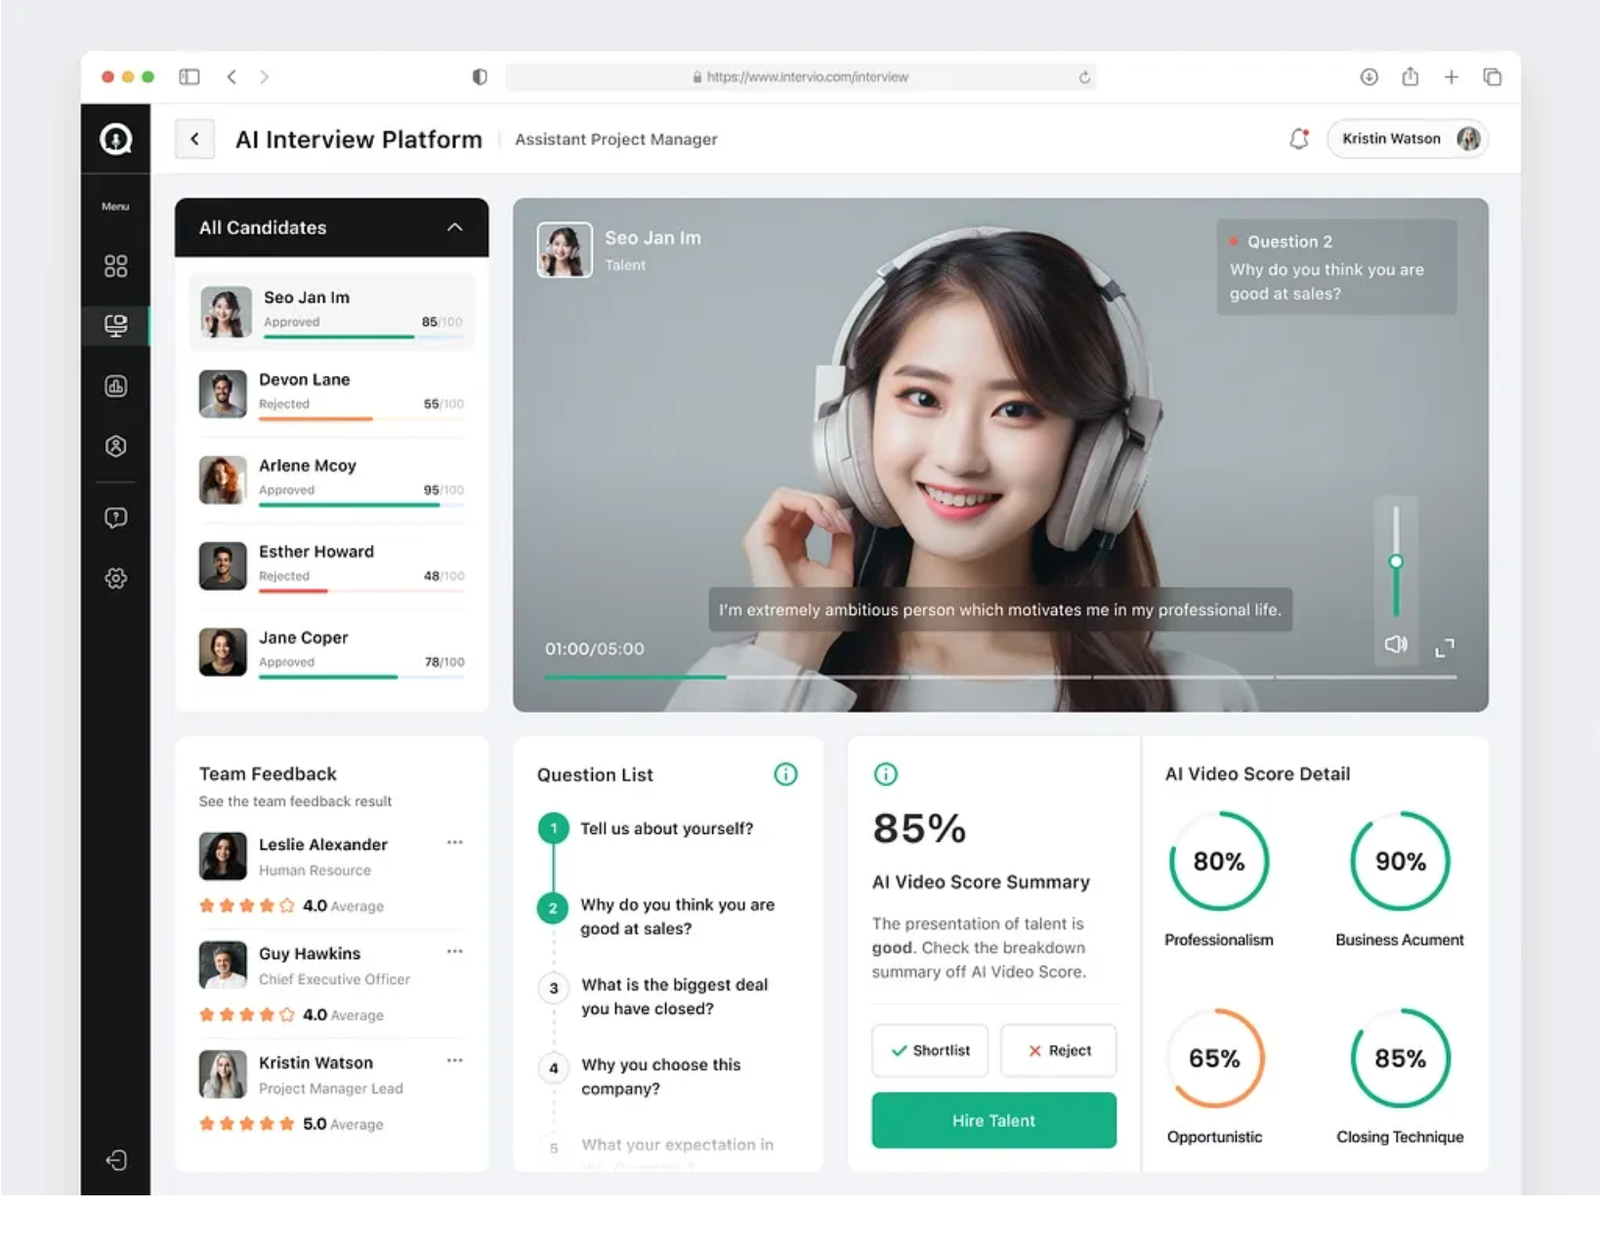Select candidate Arlene Mcoy from the list
The width and height of the screenshot is (1600, 1242).
[x=330, y=480]
